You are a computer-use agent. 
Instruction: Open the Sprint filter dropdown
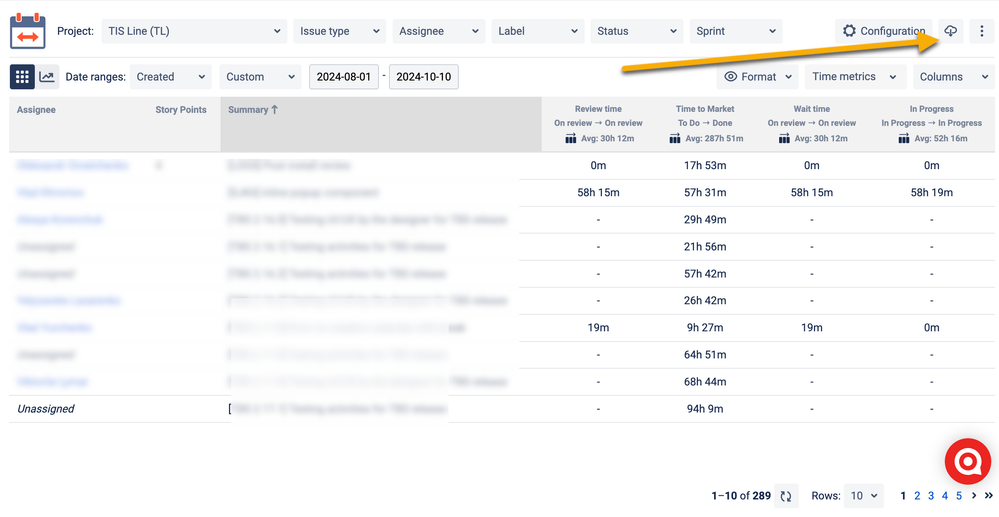736,31
